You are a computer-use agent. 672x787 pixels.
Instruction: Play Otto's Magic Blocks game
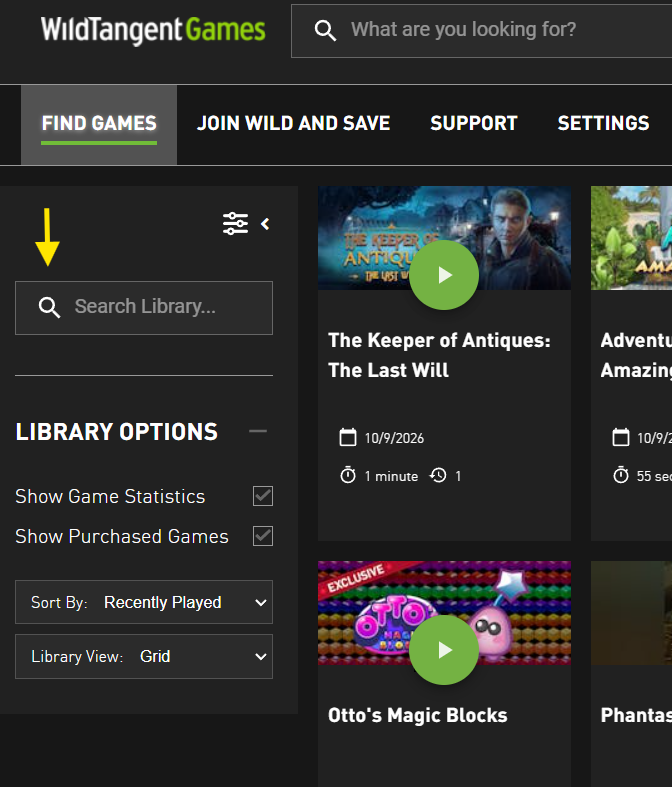click(444, 650)
